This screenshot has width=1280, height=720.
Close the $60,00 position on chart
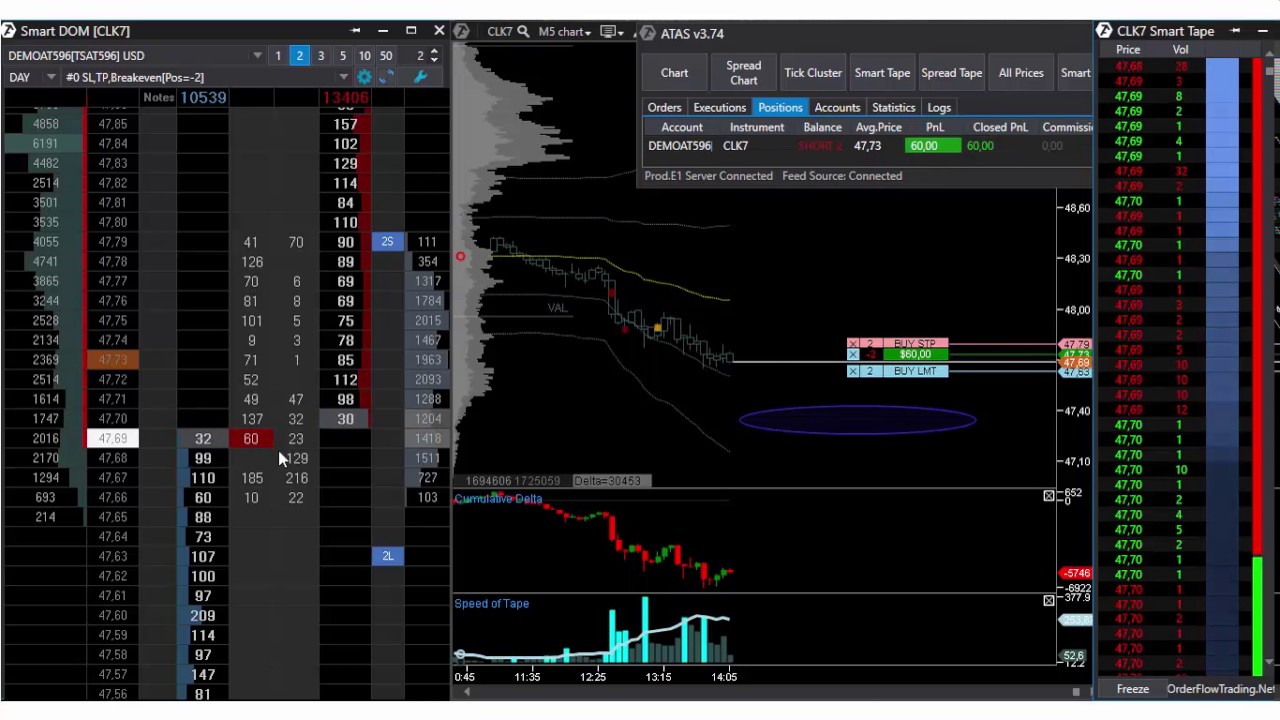click(x=853, y=354)
